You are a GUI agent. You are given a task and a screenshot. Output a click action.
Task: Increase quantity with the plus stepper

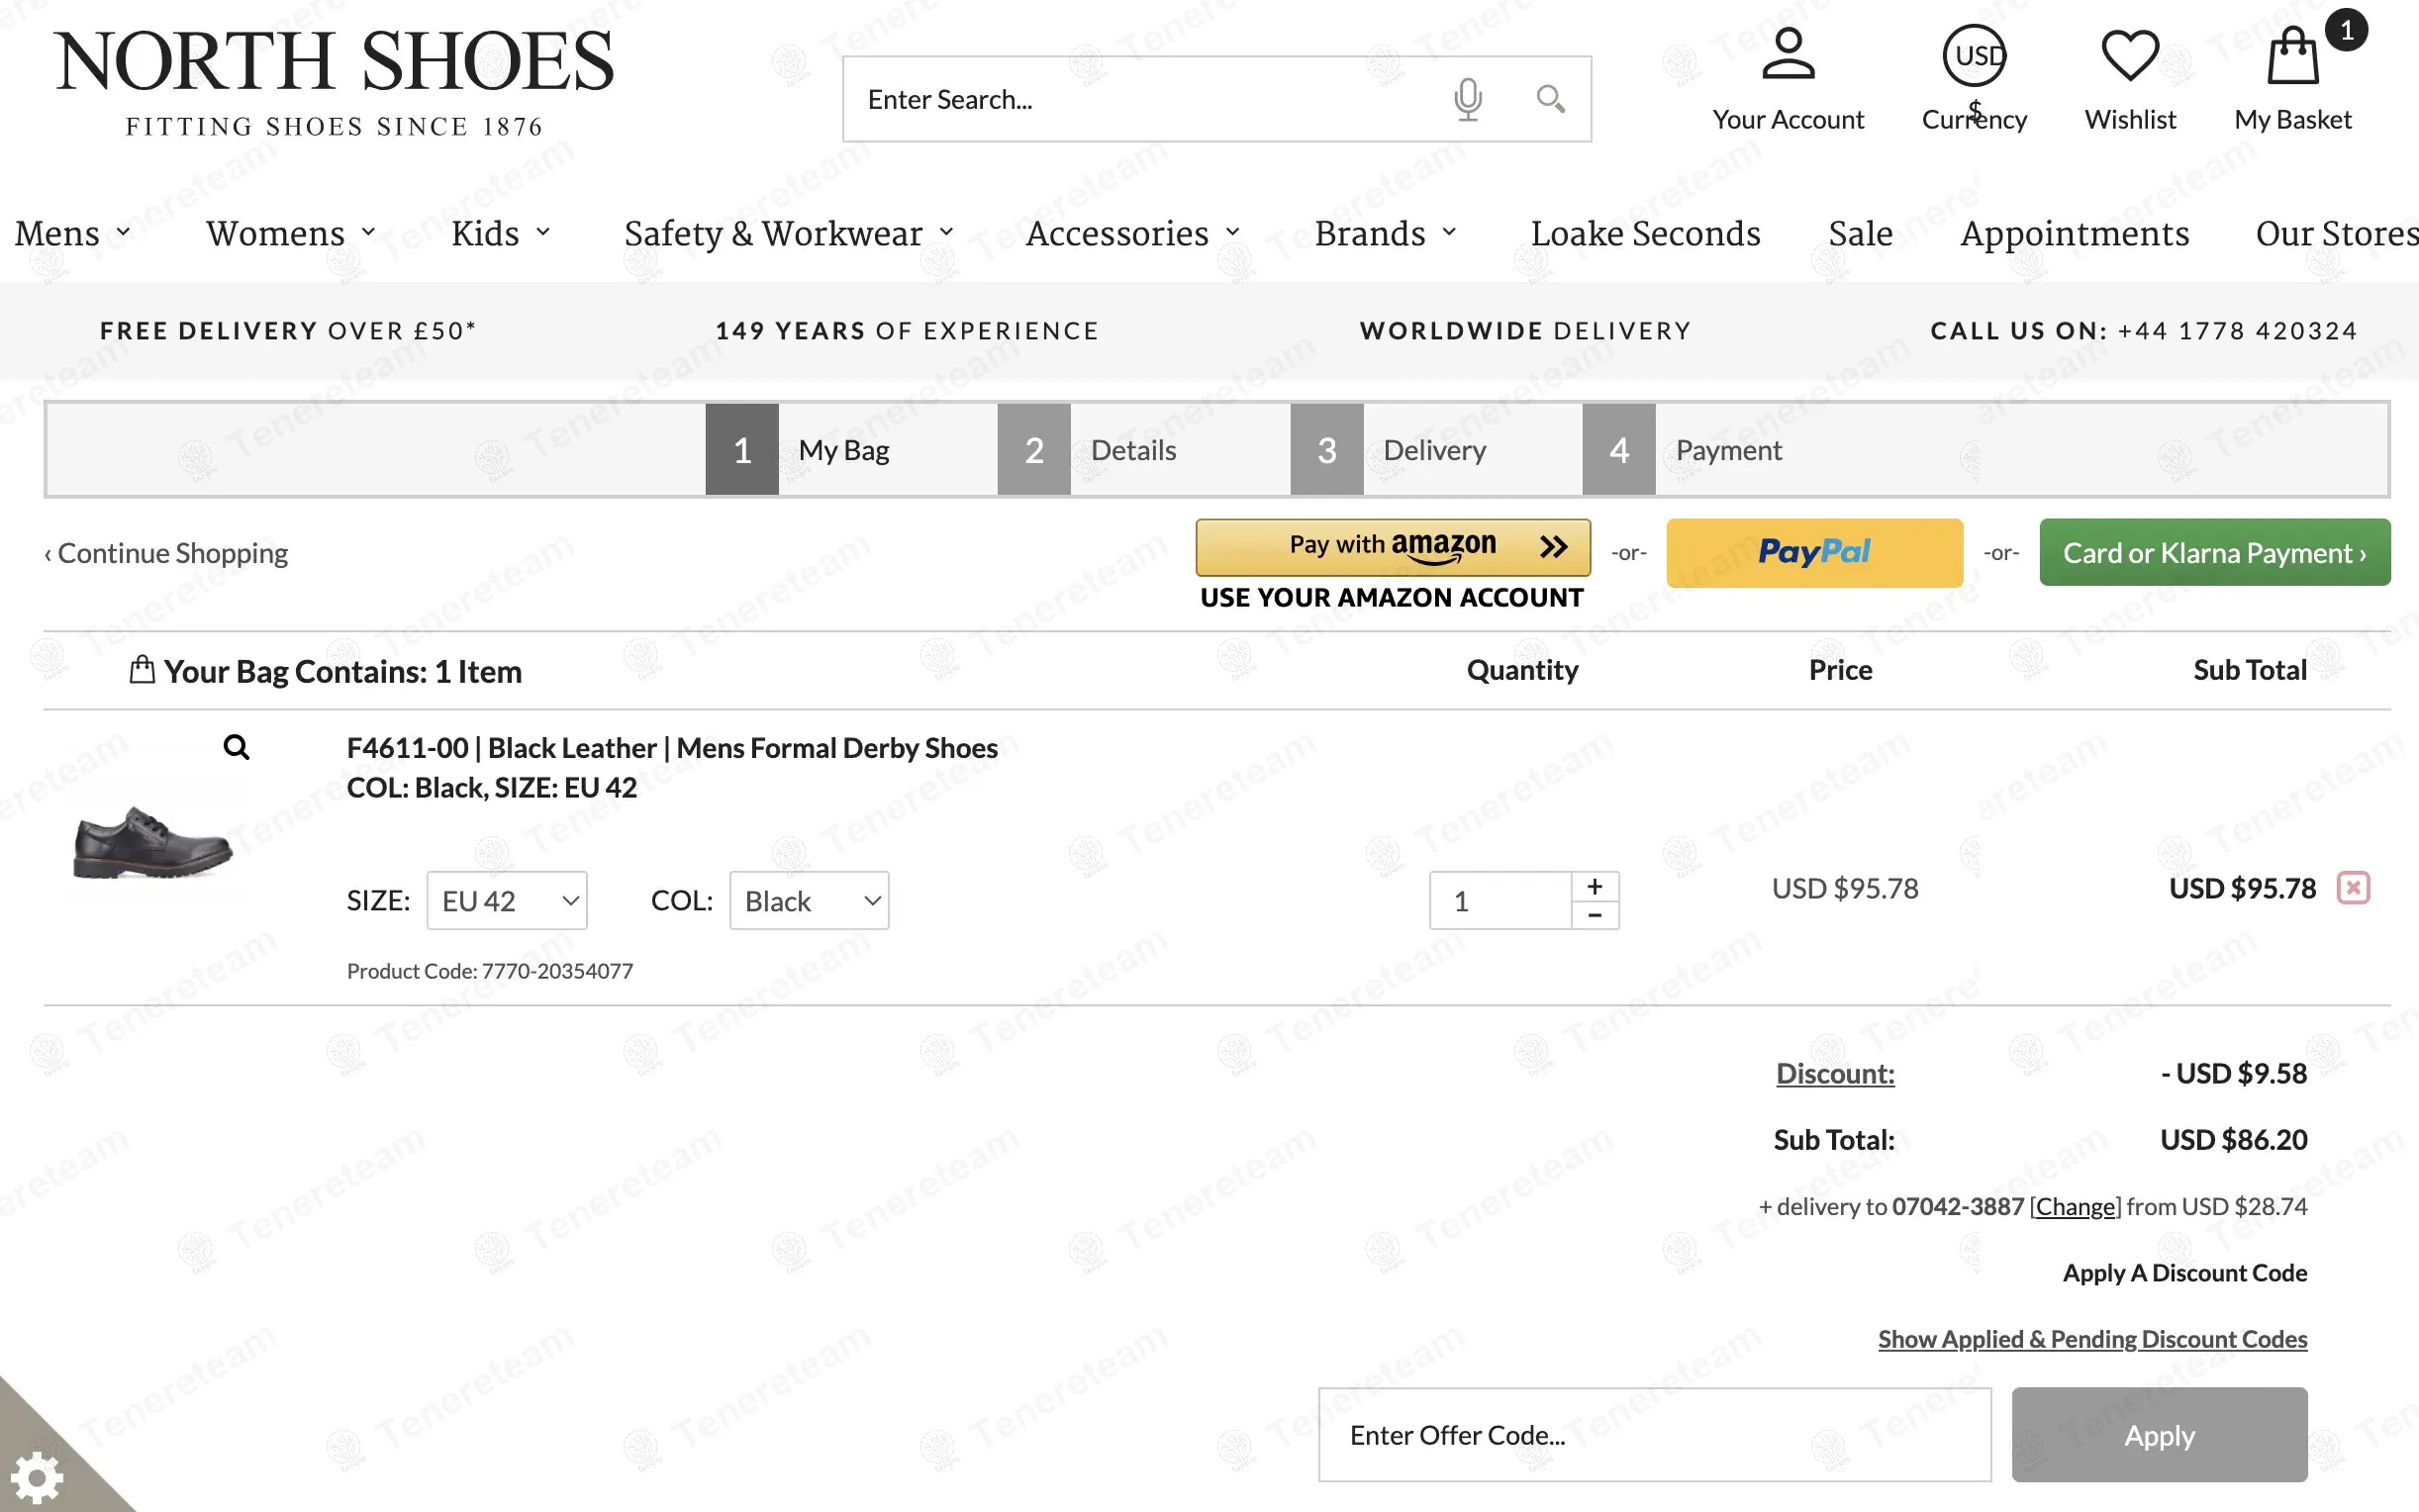(x=1595, y=884)
